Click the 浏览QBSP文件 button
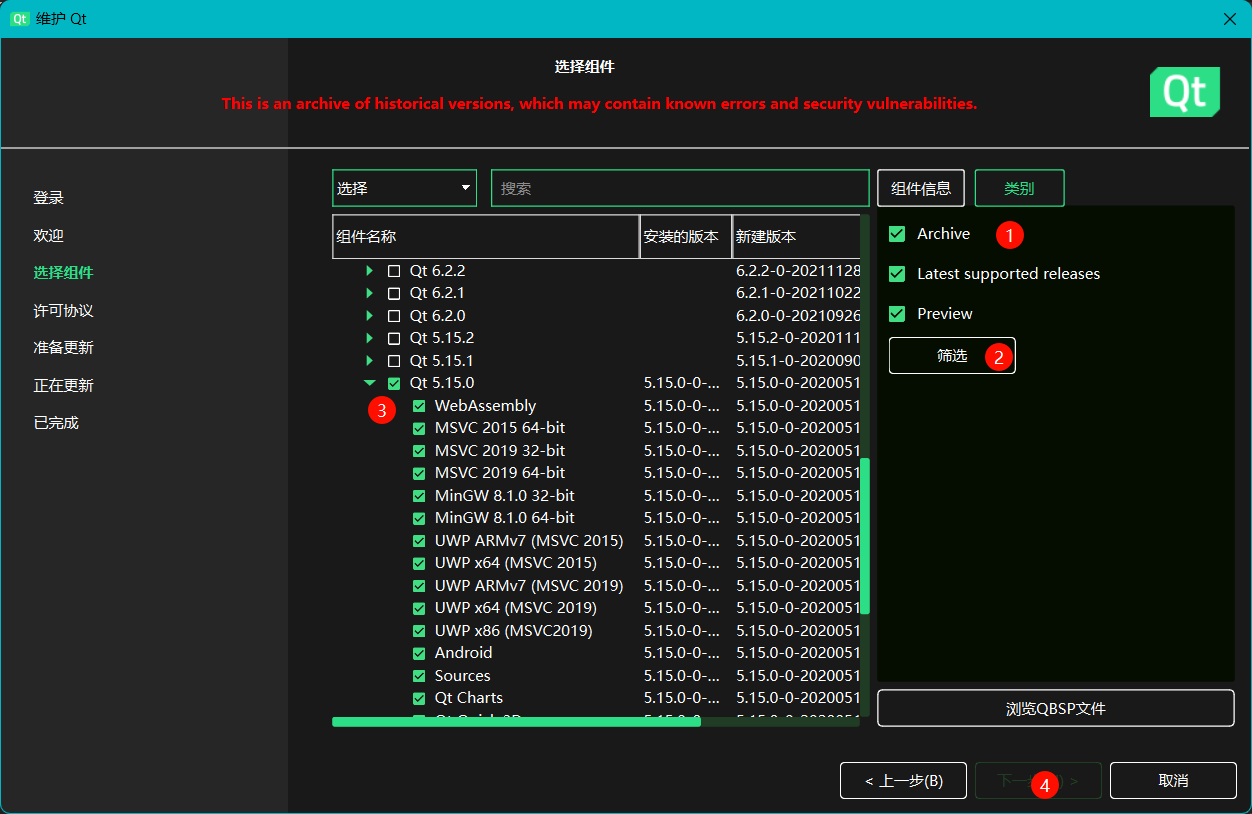Screen dimensions: 1252x814 [1056, 709]
